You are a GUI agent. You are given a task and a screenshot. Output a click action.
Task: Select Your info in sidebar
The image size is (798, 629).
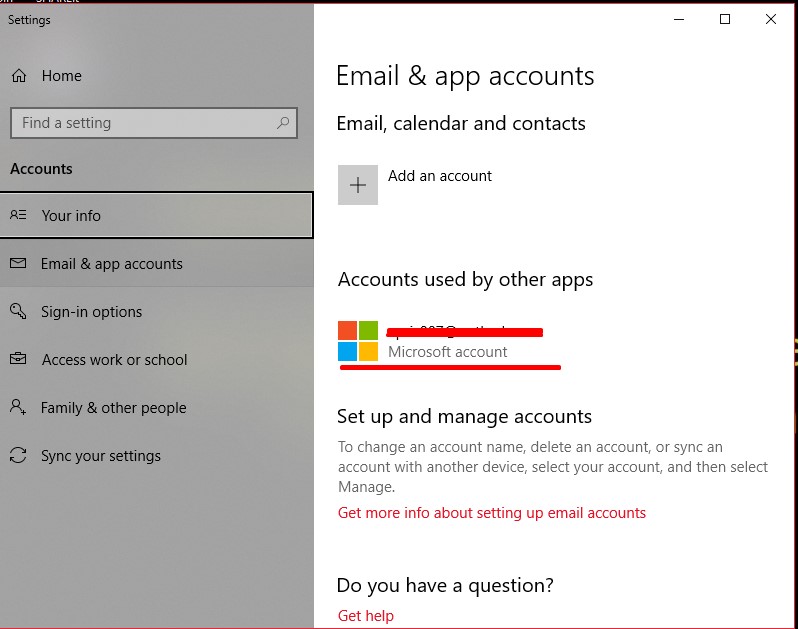156,215
